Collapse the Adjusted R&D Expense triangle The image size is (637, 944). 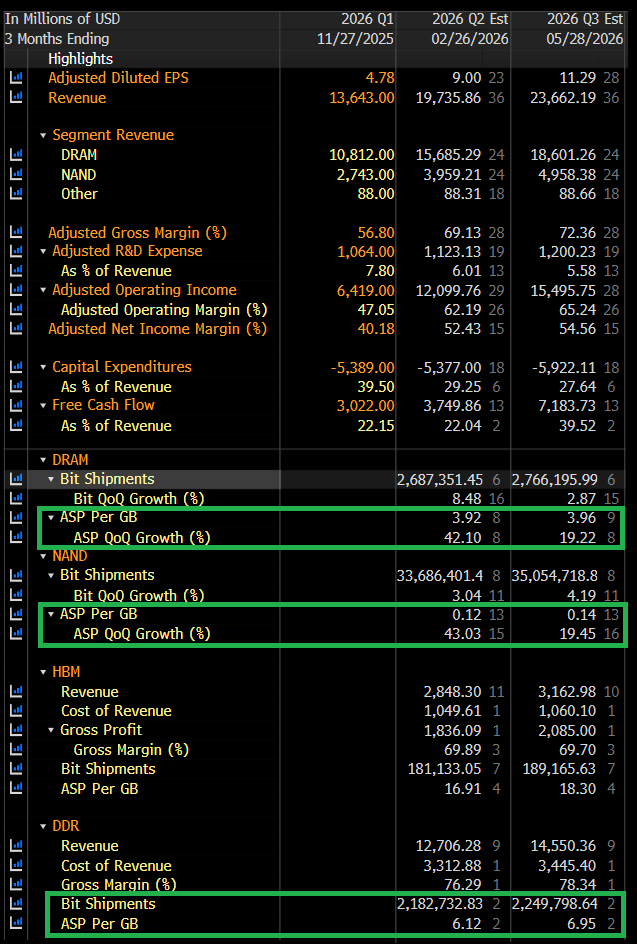(x=43, y=252)
